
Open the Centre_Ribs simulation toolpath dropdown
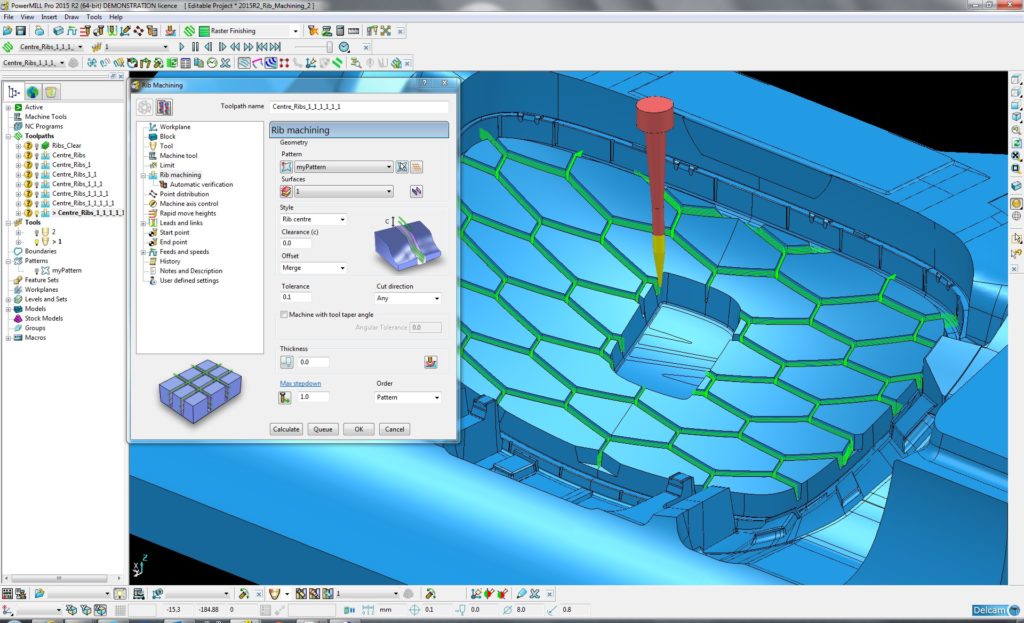pyautogui.click(x=80, y=47)
